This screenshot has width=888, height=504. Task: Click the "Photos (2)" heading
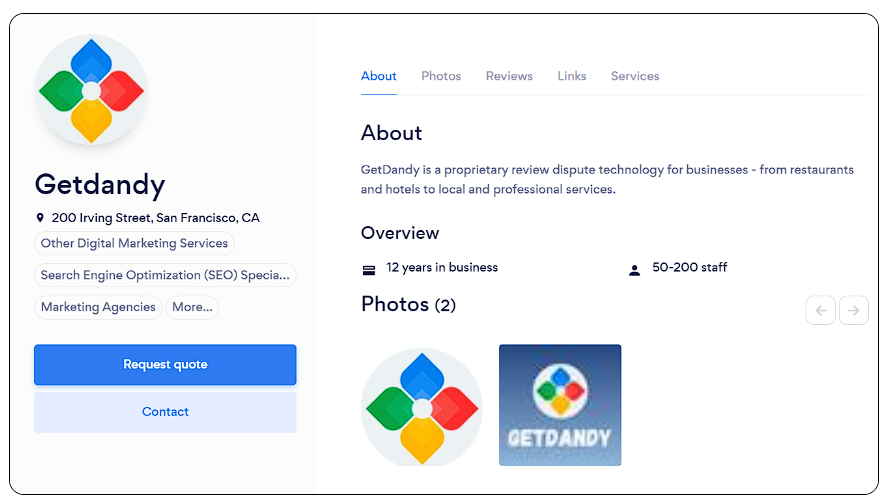pyautogui.click(x=408, y=304)
